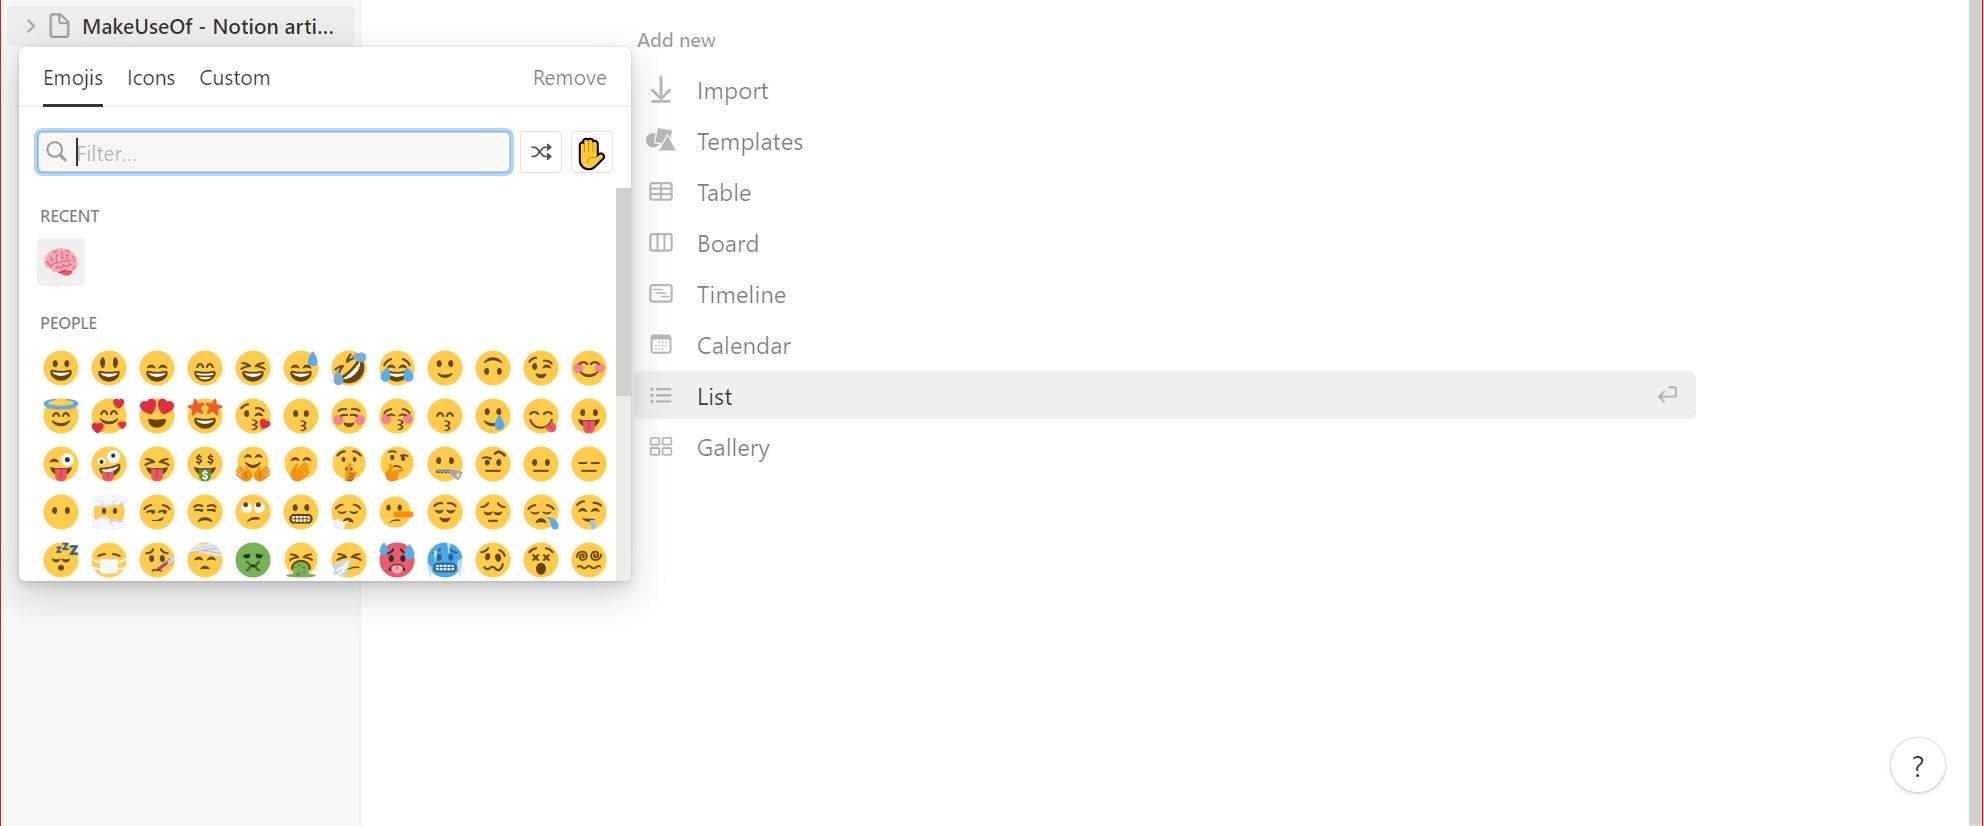
Task: Open the MakeUseOf Notion article page
Action: tap(207, 26)
